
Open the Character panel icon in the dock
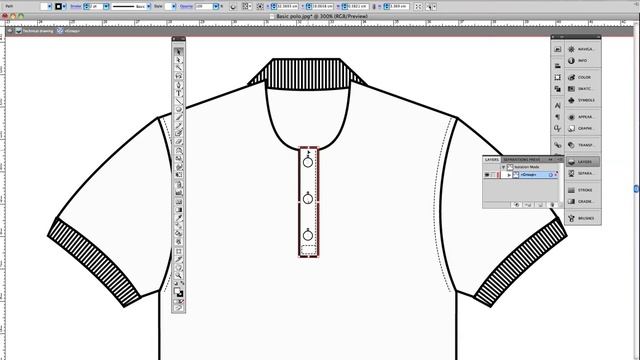click(558, 105)
